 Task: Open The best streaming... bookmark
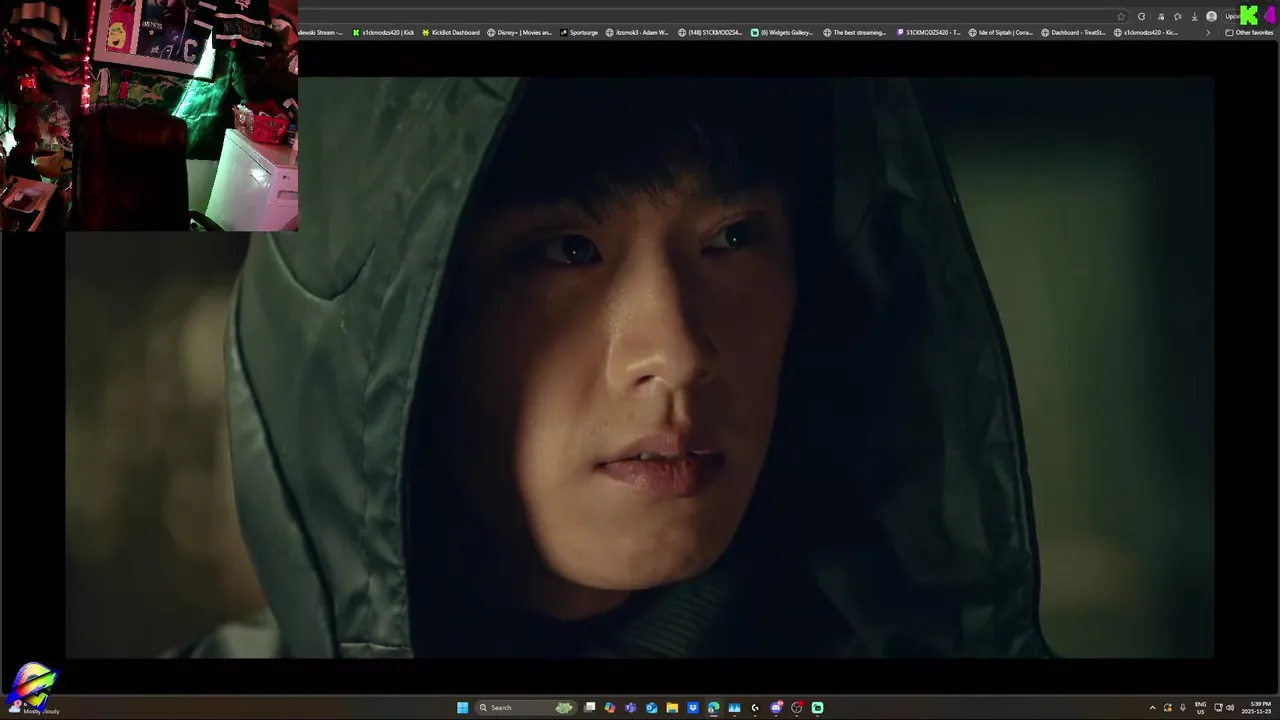(x=854, y=32)
